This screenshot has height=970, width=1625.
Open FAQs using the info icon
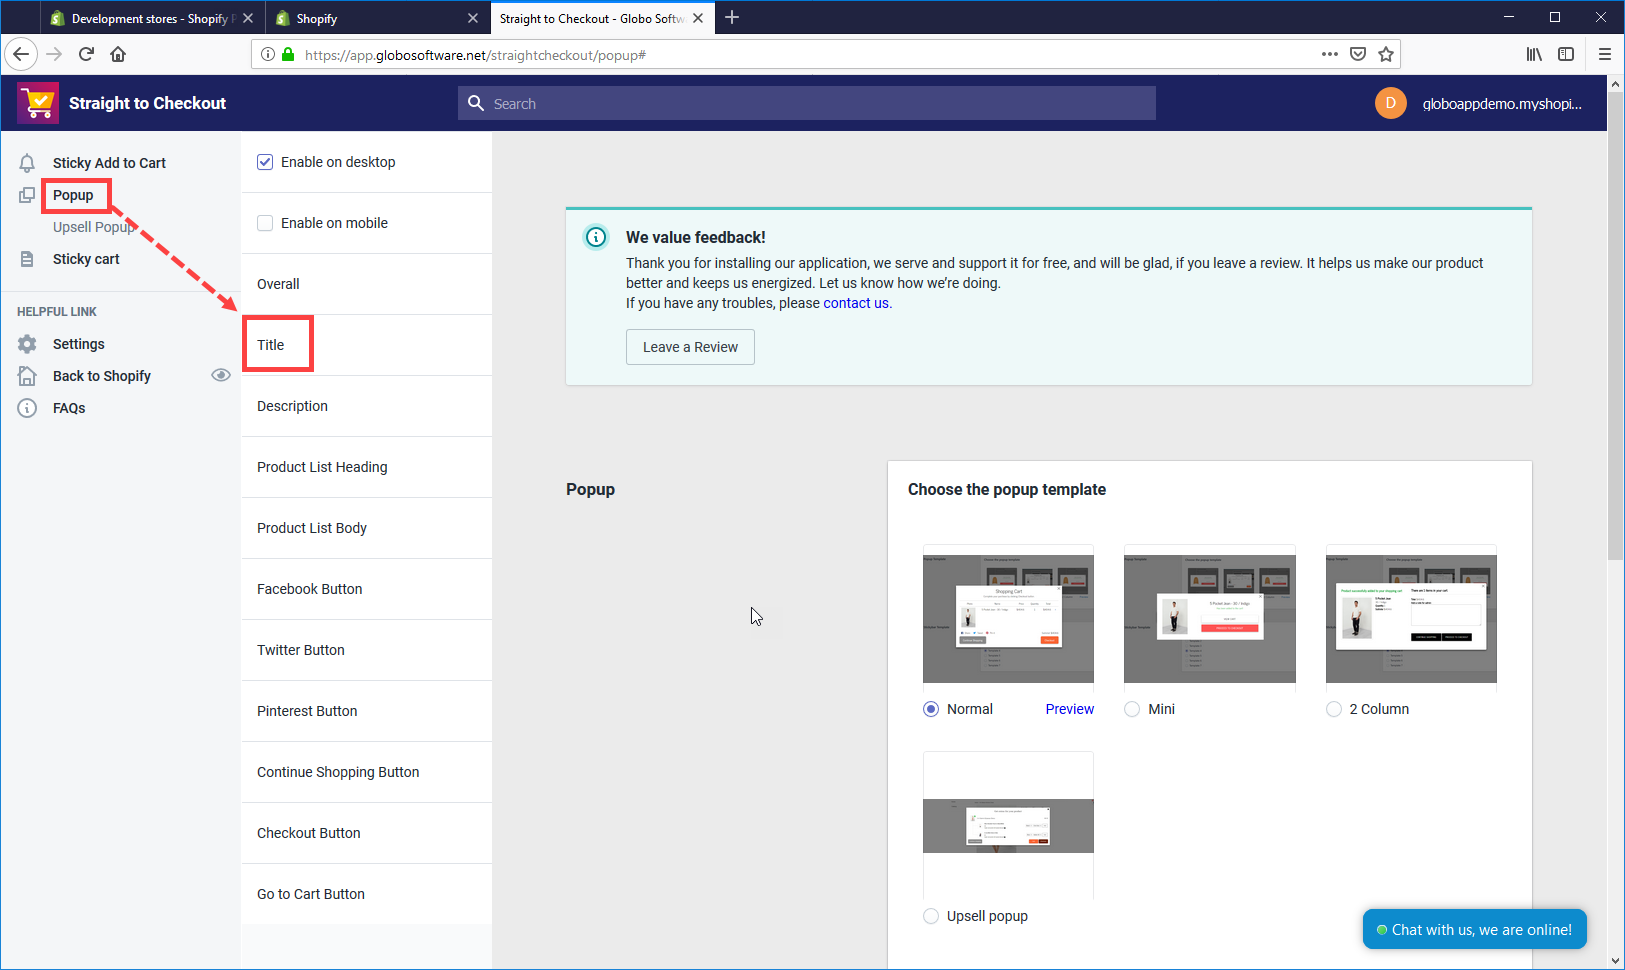(27, 407)
